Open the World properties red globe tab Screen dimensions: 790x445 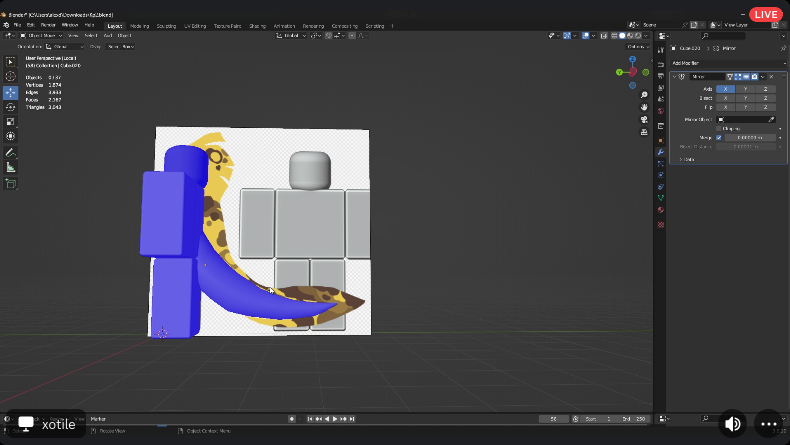[661, 111]
